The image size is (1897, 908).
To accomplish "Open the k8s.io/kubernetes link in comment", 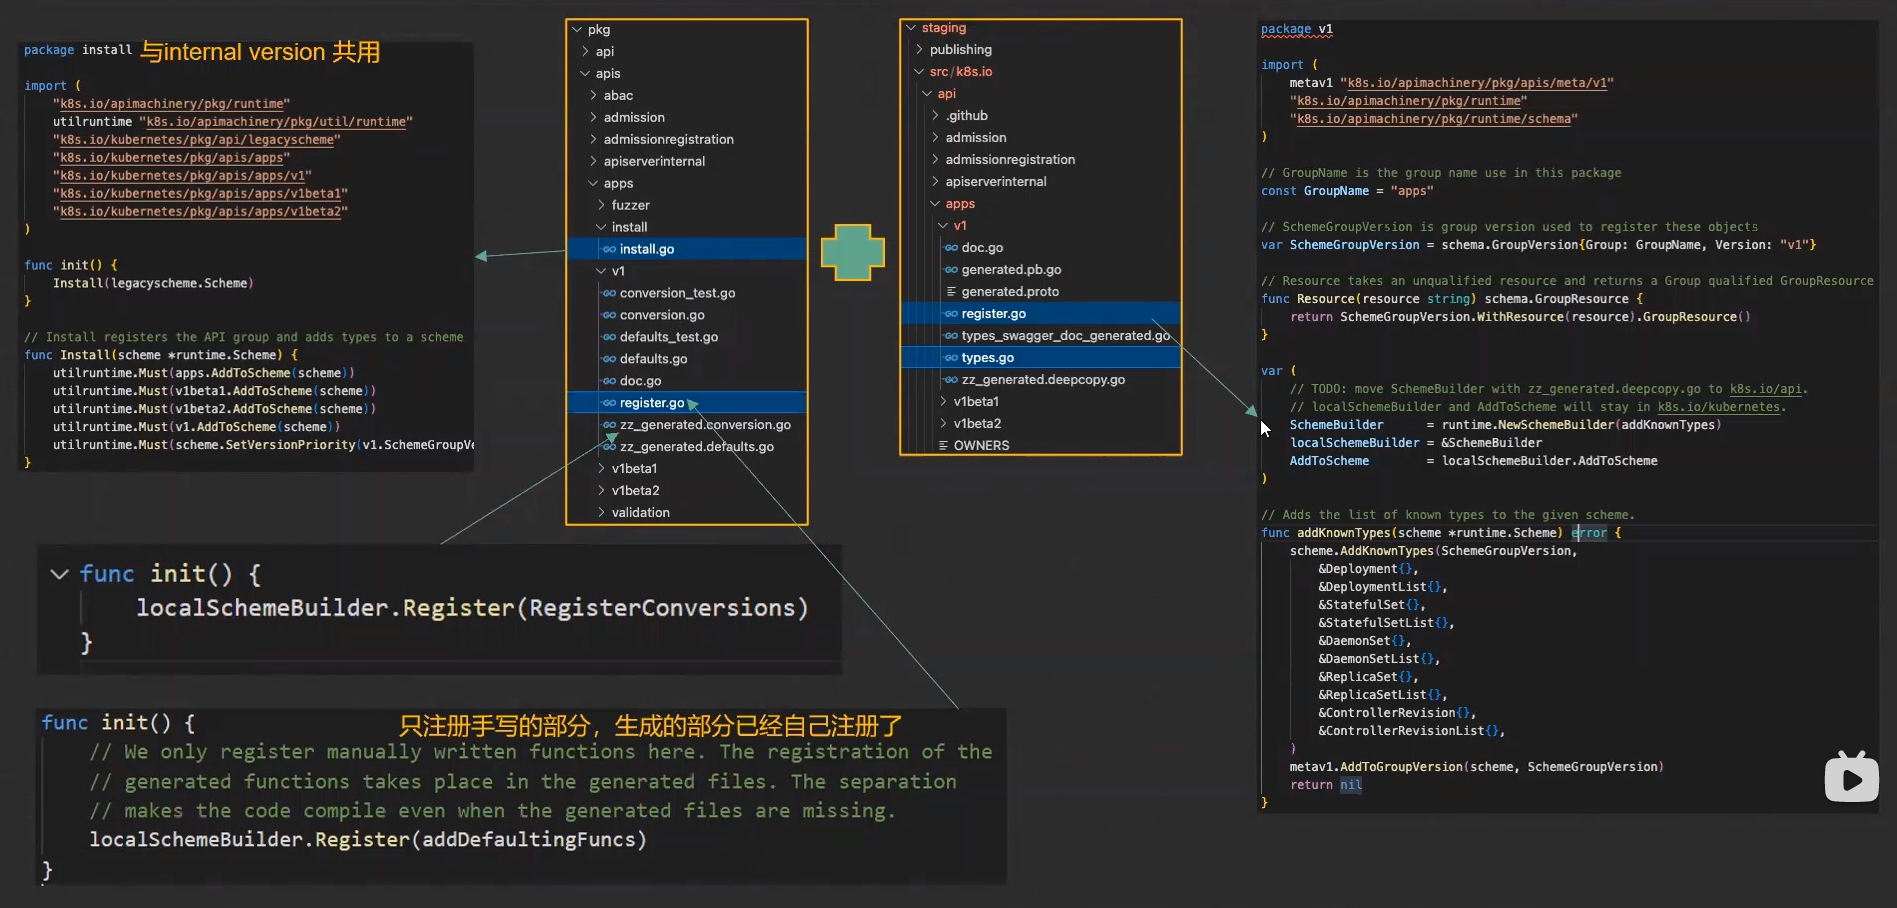I will coord(1718,407).
